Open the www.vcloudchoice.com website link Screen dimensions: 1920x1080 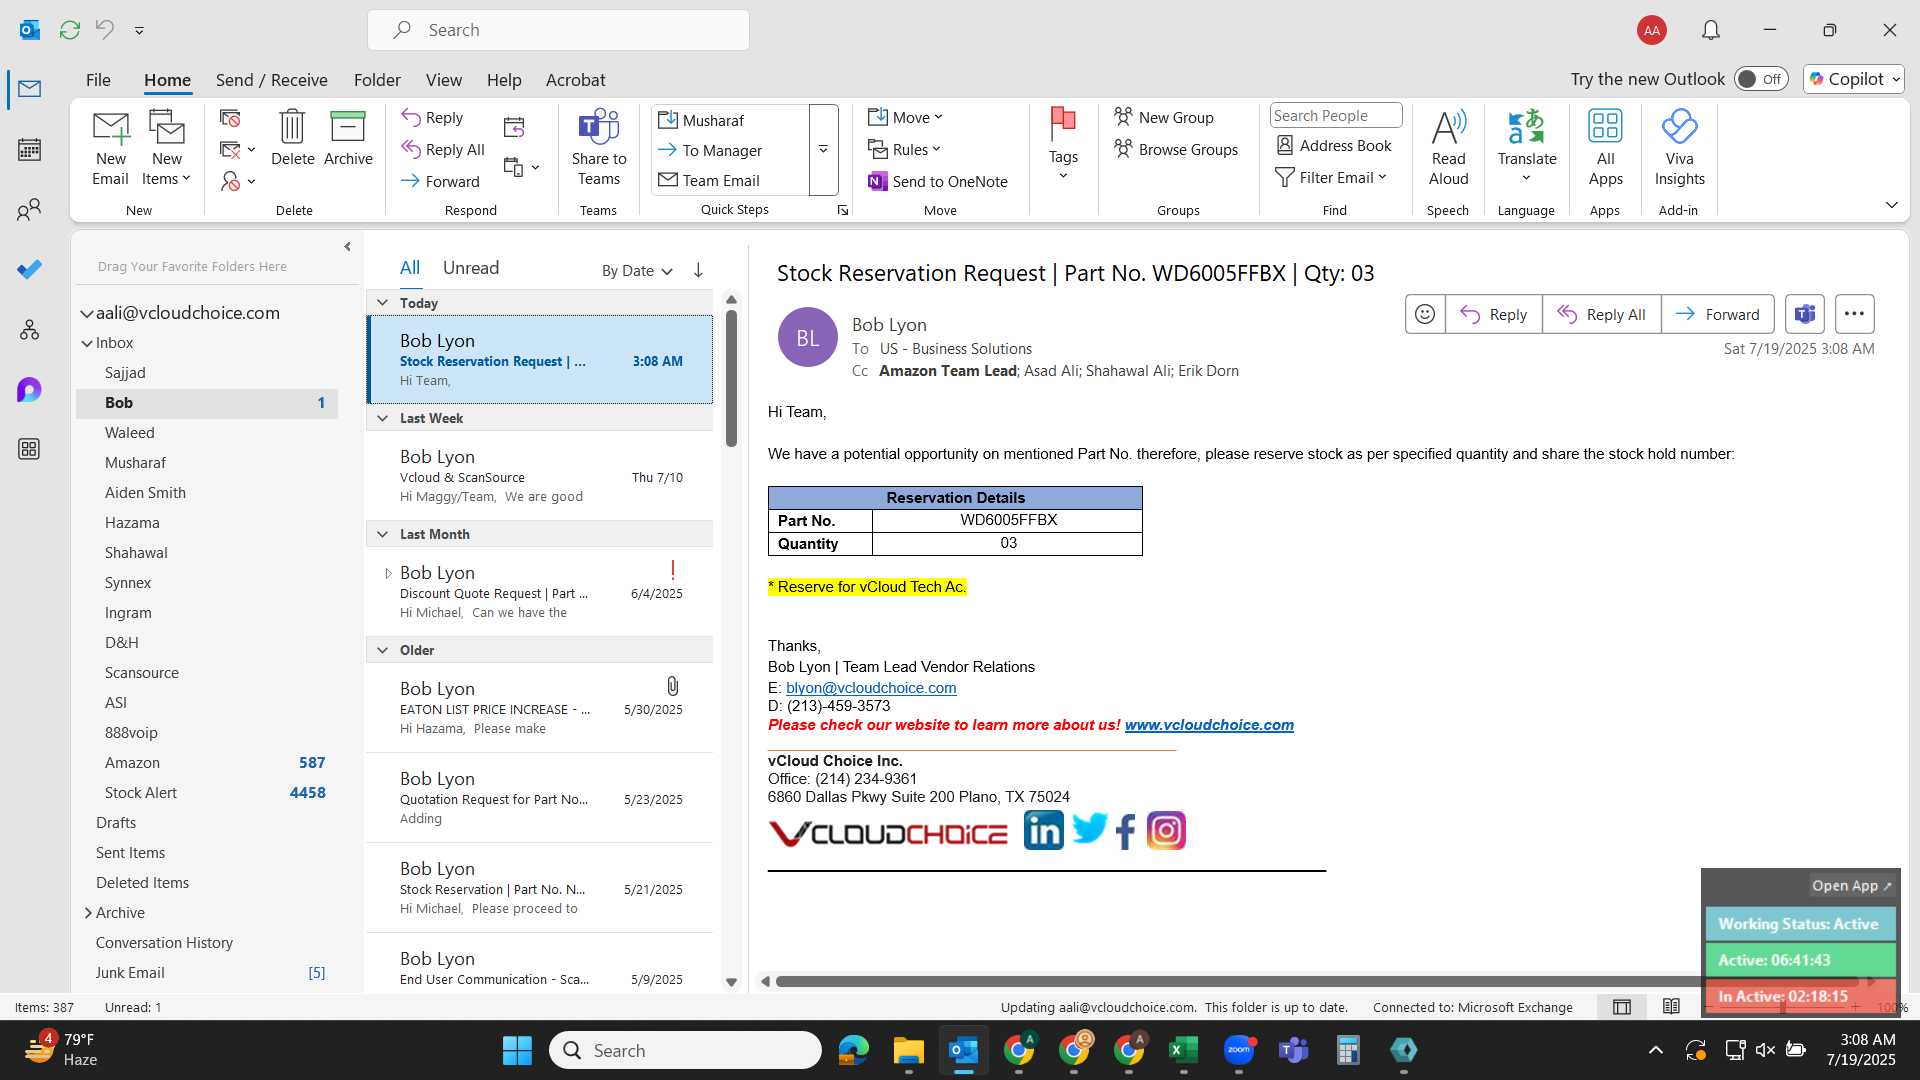(x=1209, y=725)
